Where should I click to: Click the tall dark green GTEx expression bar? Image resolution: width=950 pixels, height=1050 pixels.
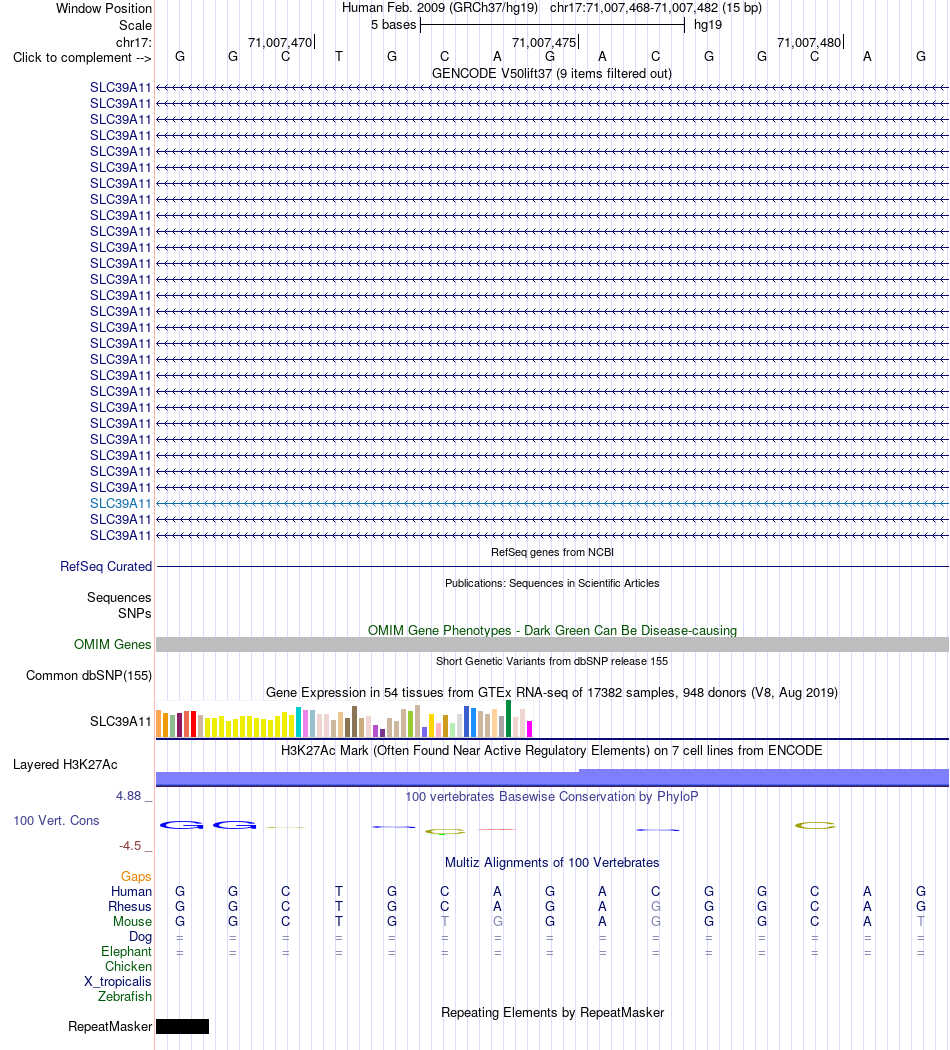pyautogui.click(x=509, y=719)
